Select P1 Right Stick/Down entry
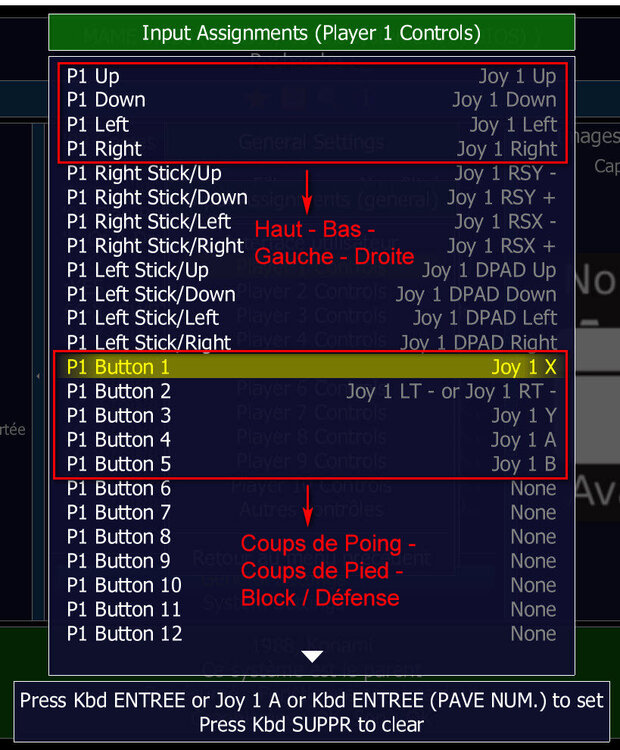The image size is (620, 750). click(x=311, y=198)
